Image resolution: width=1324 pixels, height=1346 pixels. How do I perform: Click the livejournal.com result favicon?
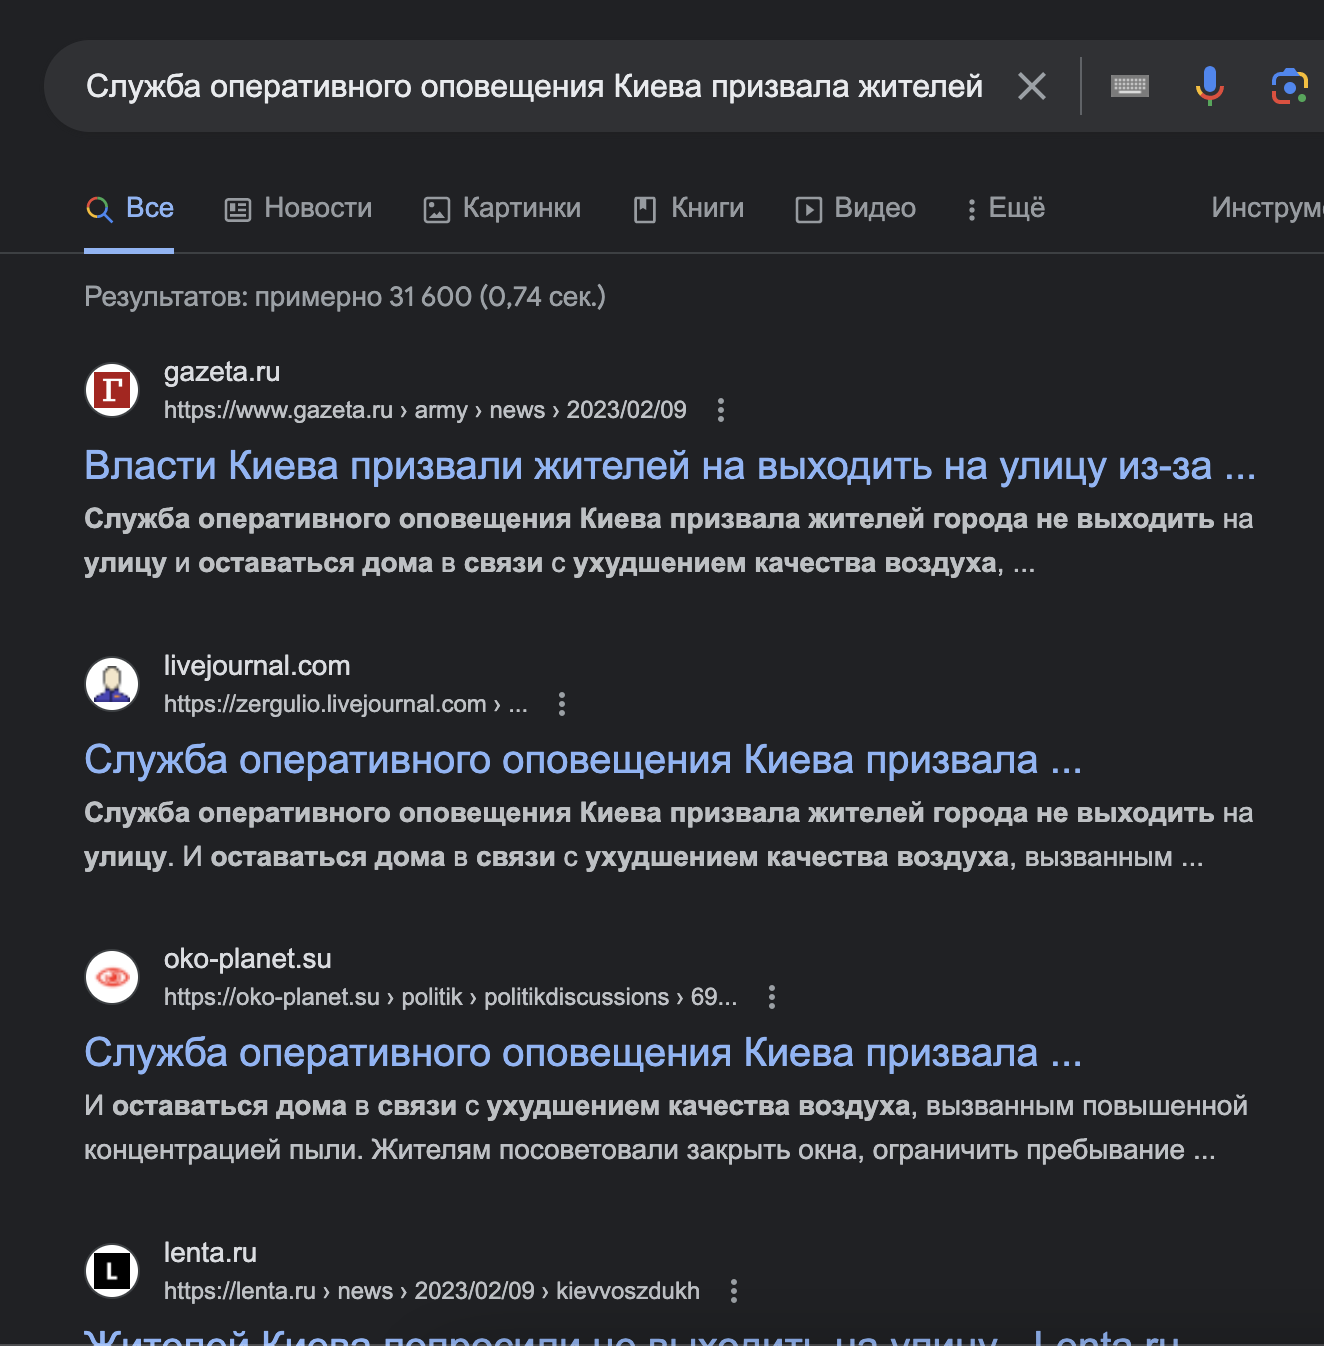[112, 684]
